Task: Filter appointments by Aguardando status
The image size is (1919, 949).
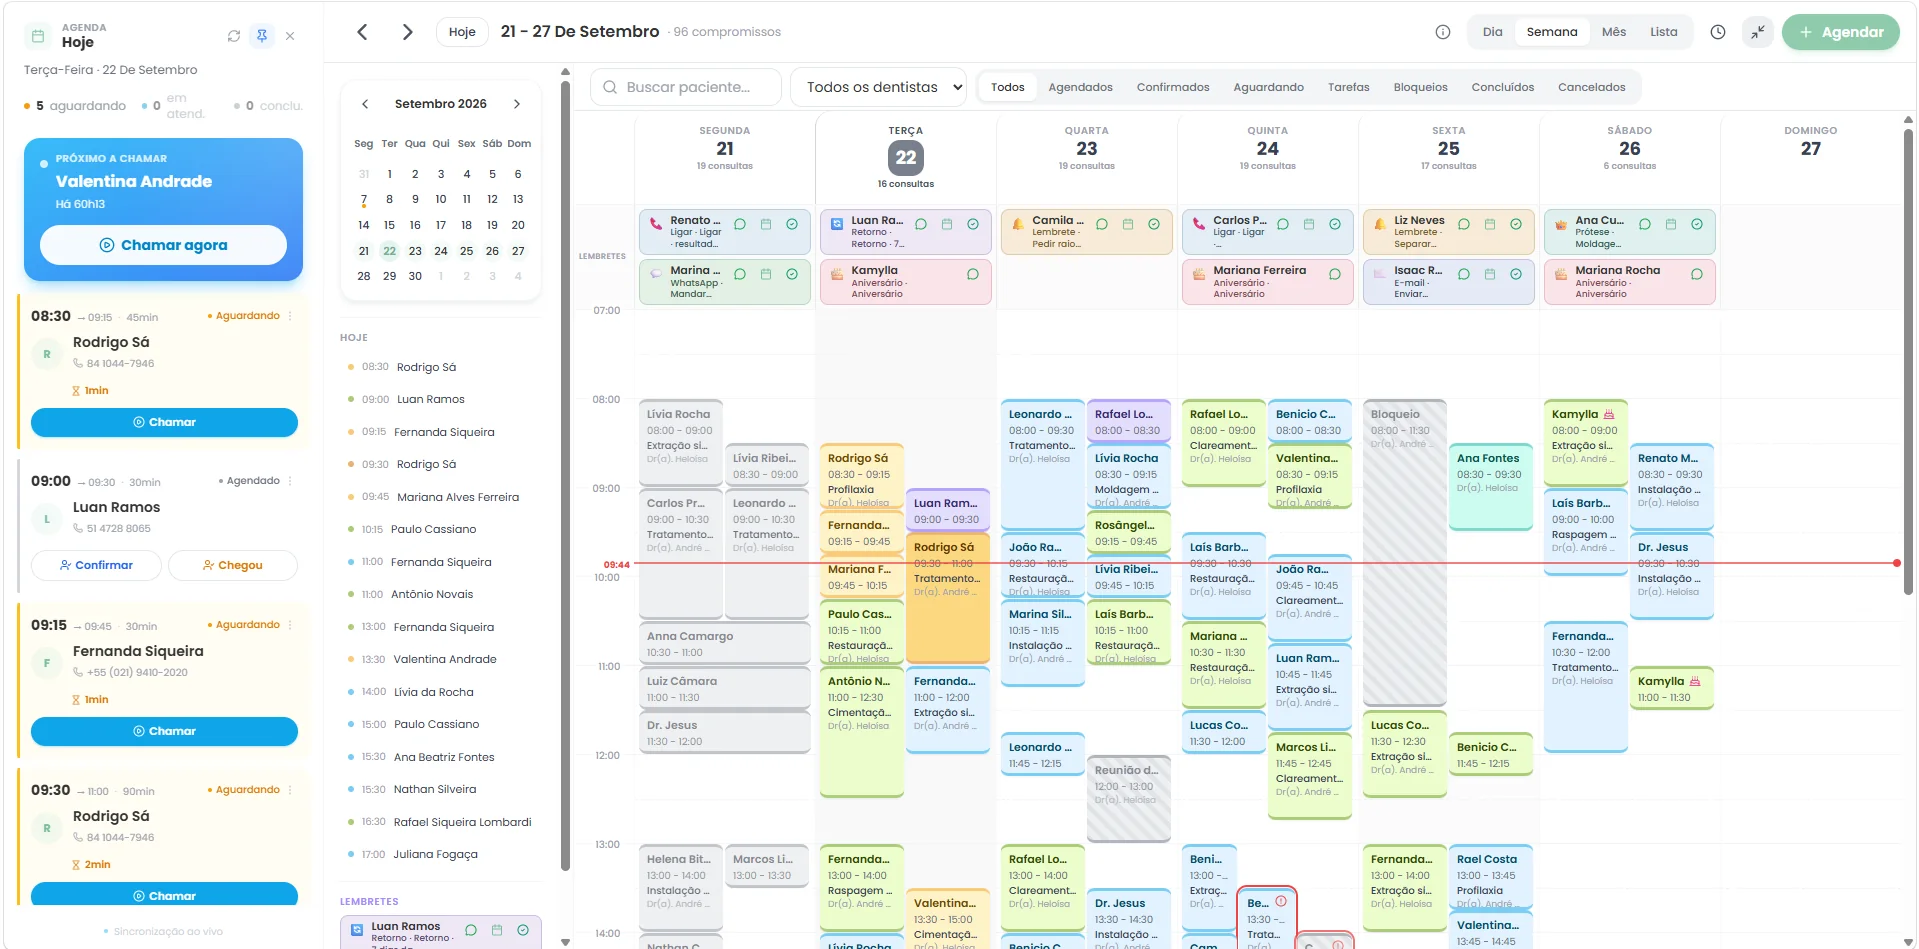Action: (1268, 87)
